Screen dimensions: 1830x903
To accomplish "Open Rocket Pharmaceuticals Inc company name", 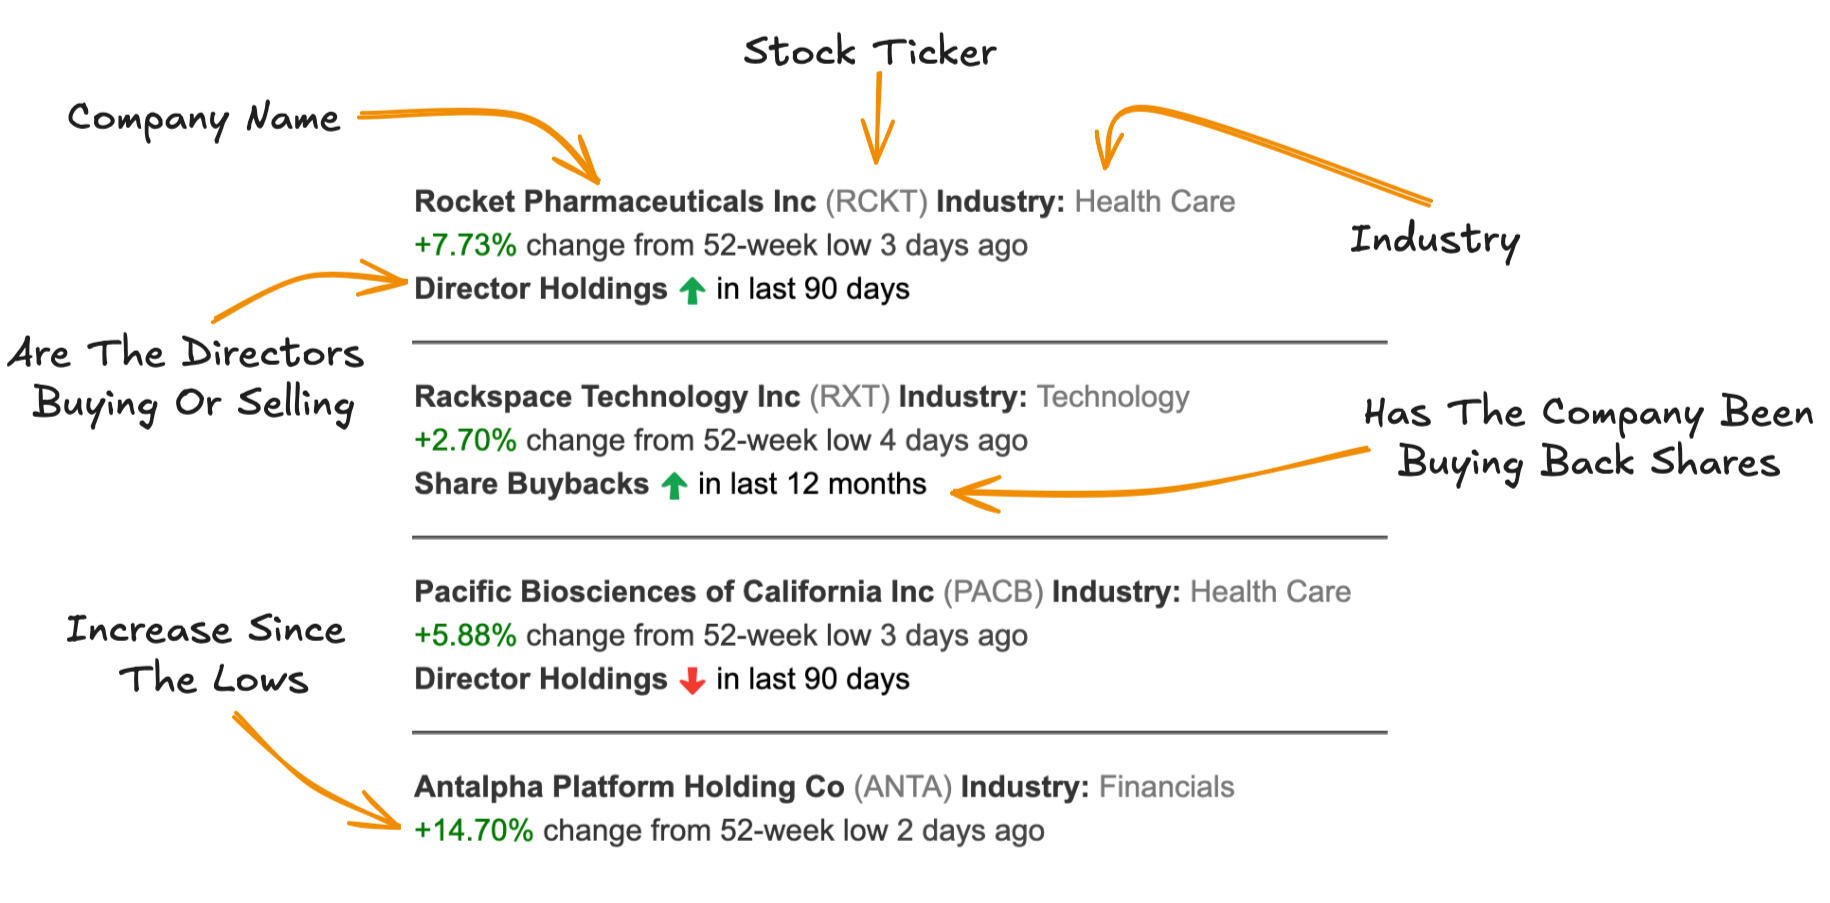I will [615, 202].
